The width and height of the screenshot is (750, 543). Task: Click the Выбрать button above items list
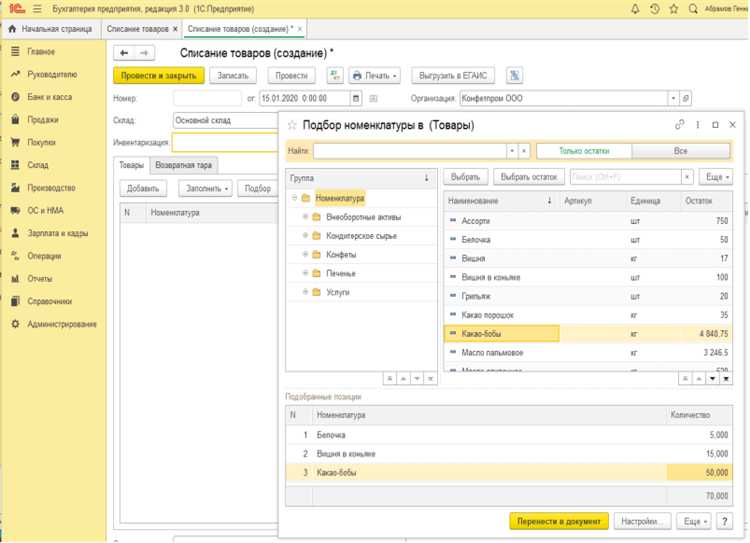pos(465,177)
